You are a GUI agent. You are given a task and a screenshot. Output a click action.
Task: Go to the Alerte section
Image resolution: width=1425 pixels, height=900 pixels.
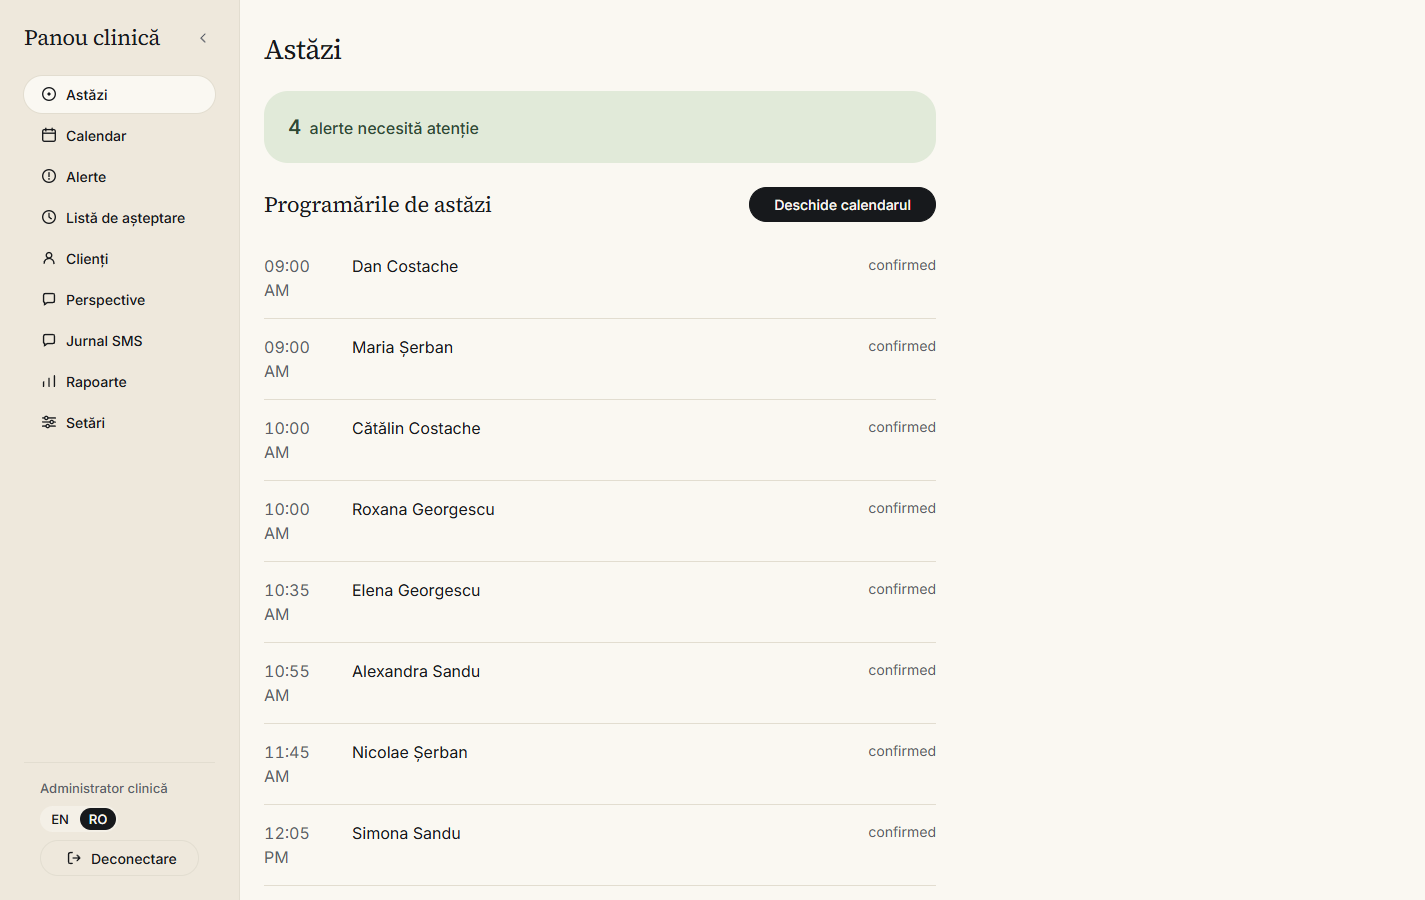point(119,177)
